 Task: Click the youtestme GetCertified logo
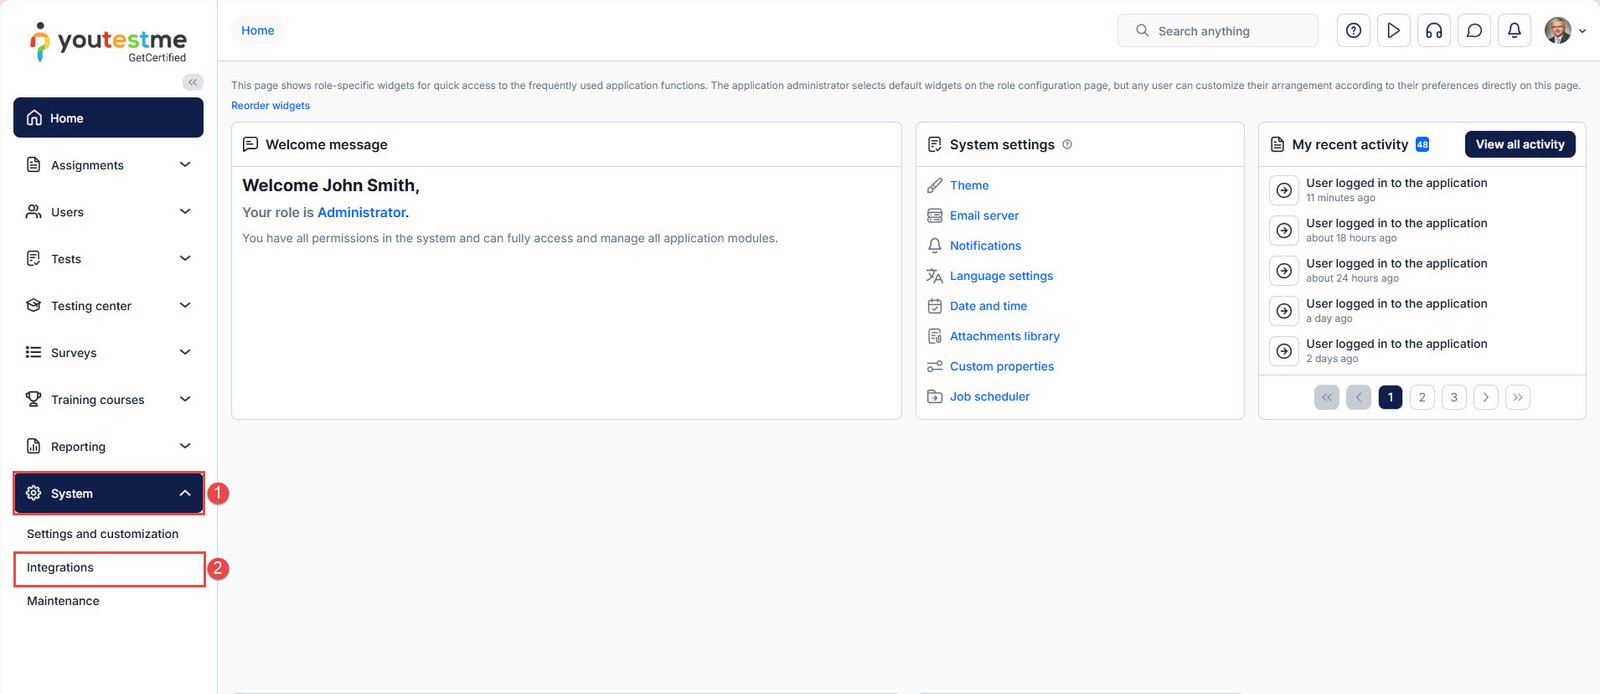[108, 43]
